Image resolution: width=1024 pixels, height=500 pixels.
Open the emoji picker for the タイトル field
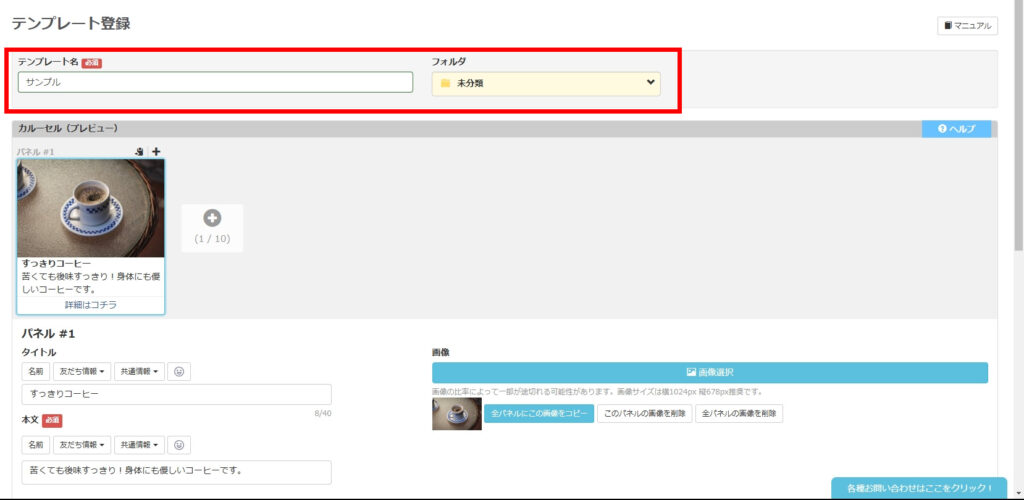179,371
